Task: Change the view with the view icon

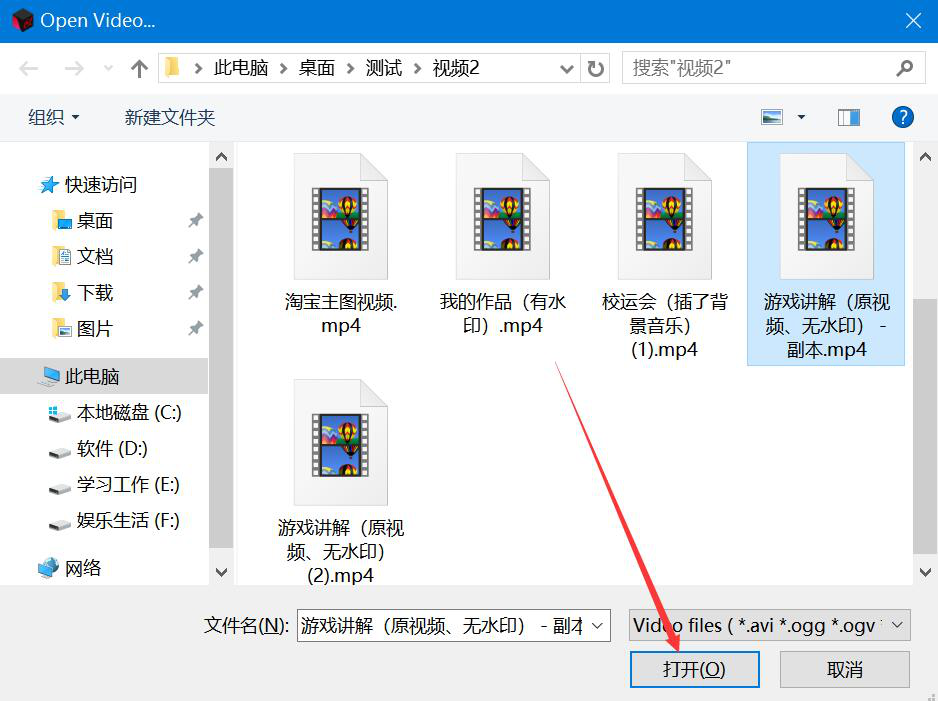Action: [x=772, y=117]
